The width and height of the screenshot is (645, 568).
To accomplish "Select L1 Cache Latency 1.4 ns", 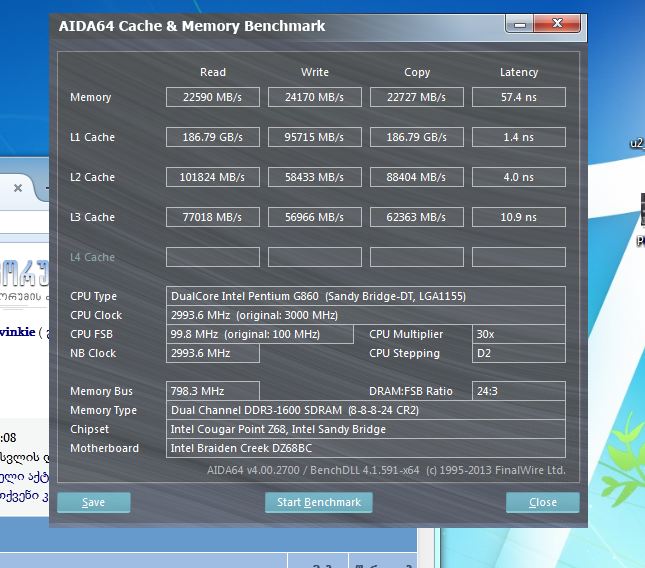I will 519,137.
